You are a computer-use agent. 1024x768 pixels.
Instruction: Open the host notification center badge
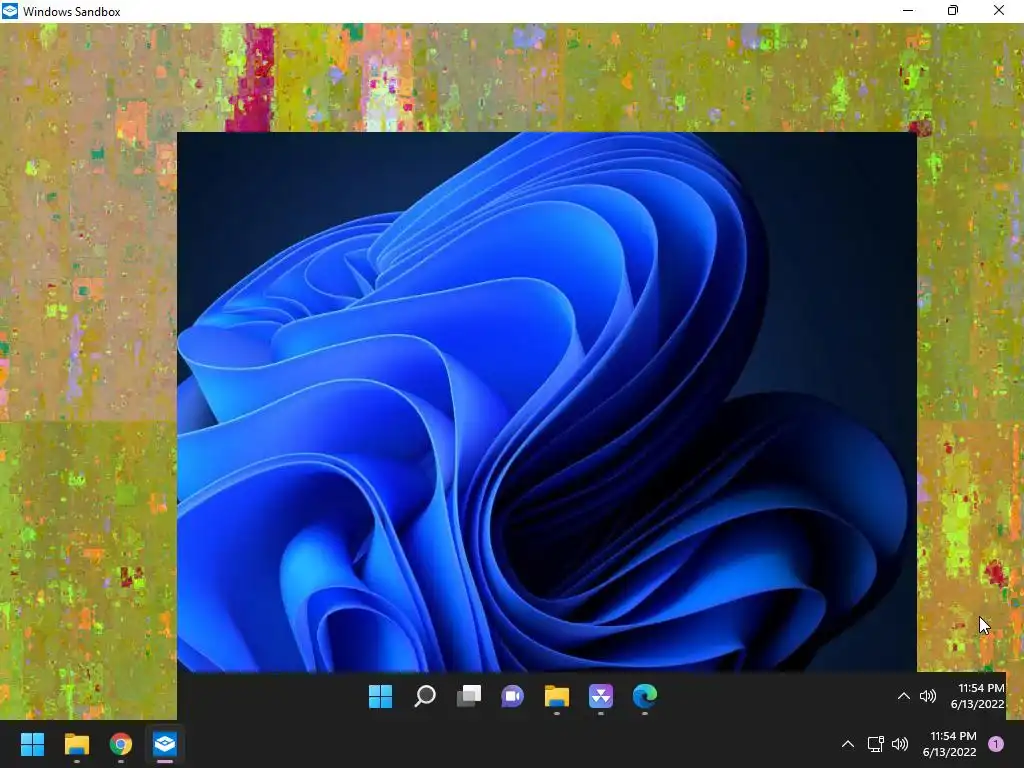tap(996, 744)
